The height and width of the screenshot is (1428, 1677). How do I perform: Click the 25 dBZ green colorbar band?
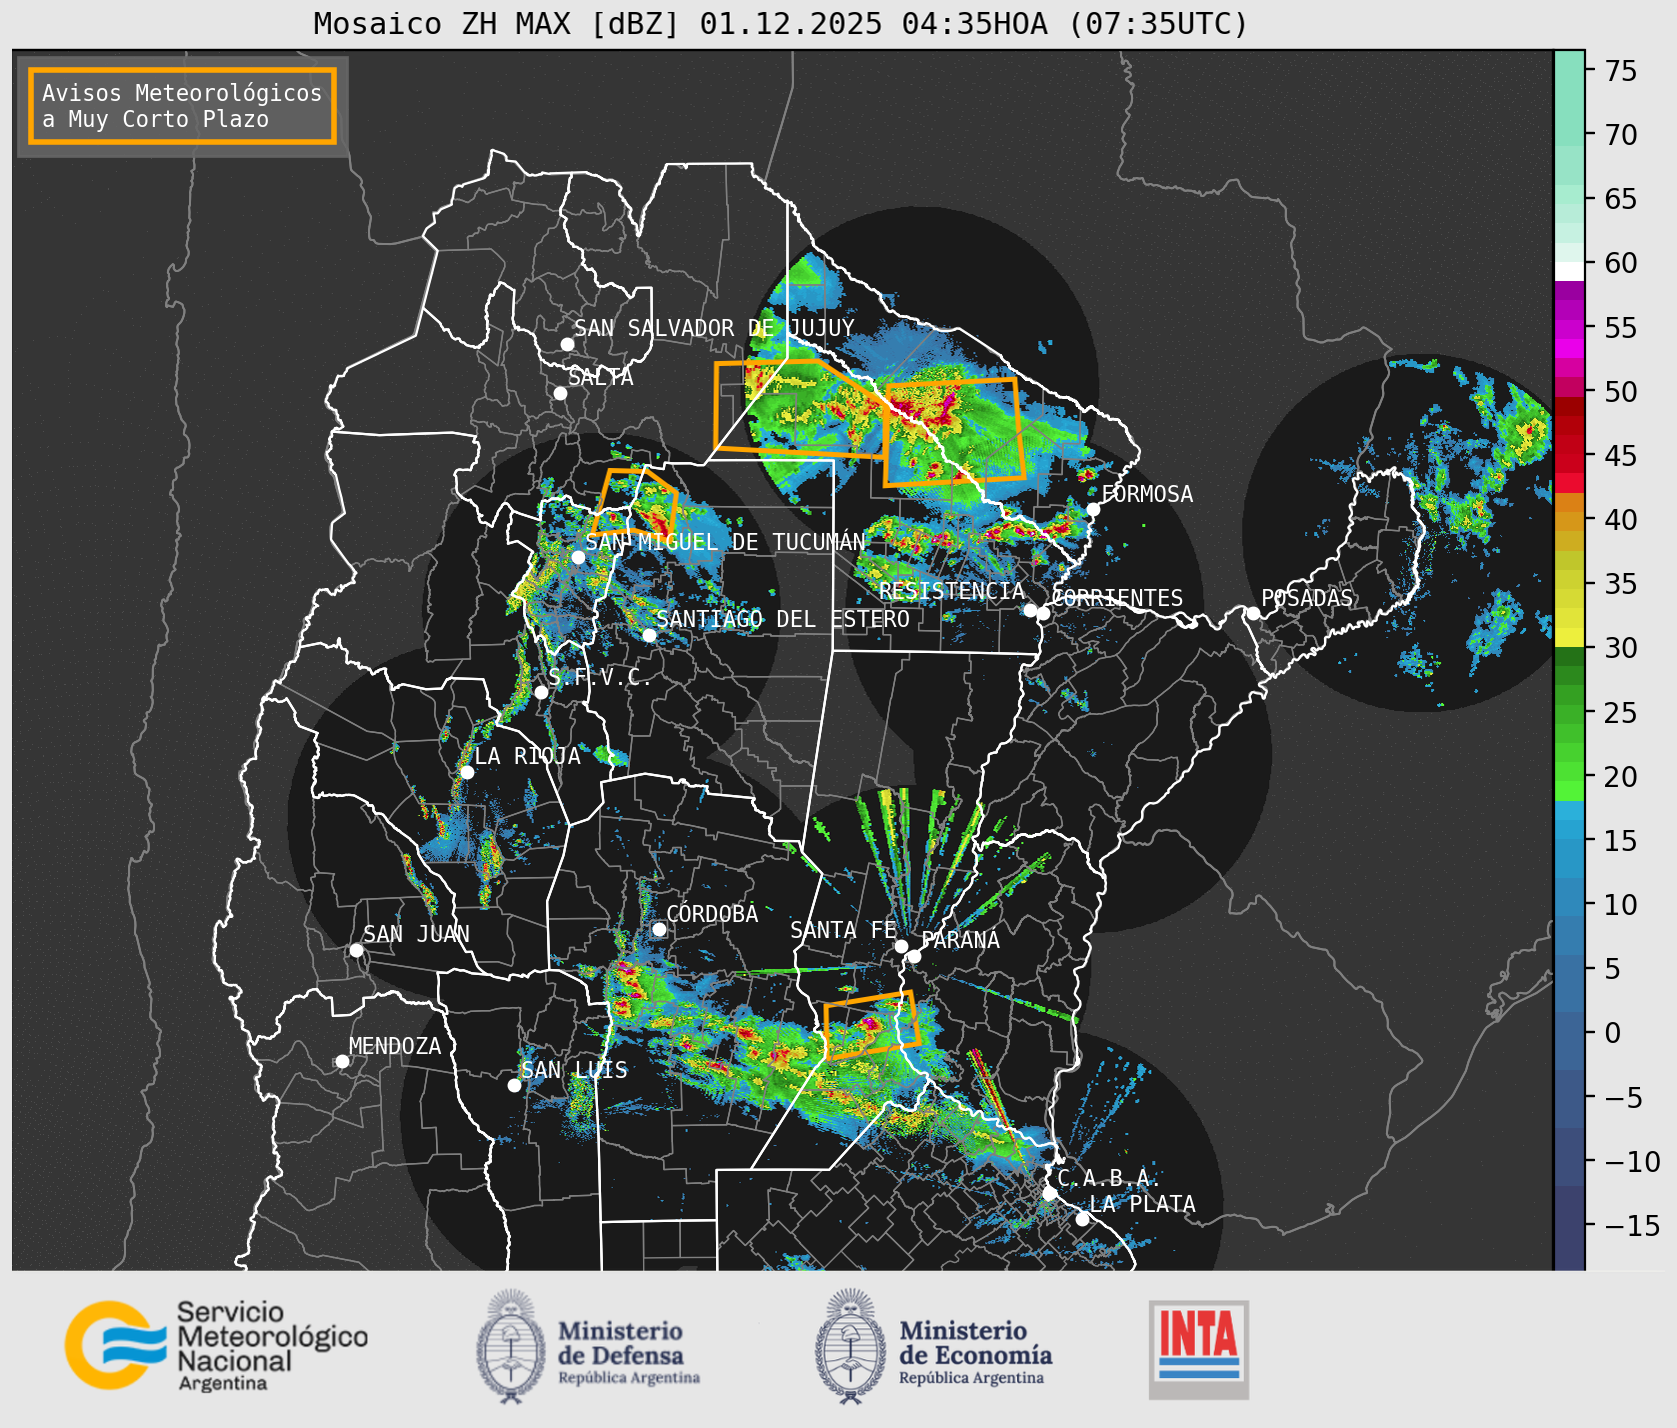pyautogui.click(x=1569, y=714)
